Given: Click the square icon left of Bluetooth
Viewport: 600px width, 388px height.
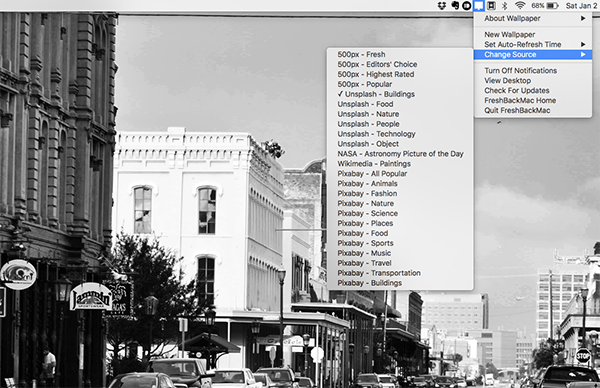Looking at the screenshot, I should [x=492, y=6].
